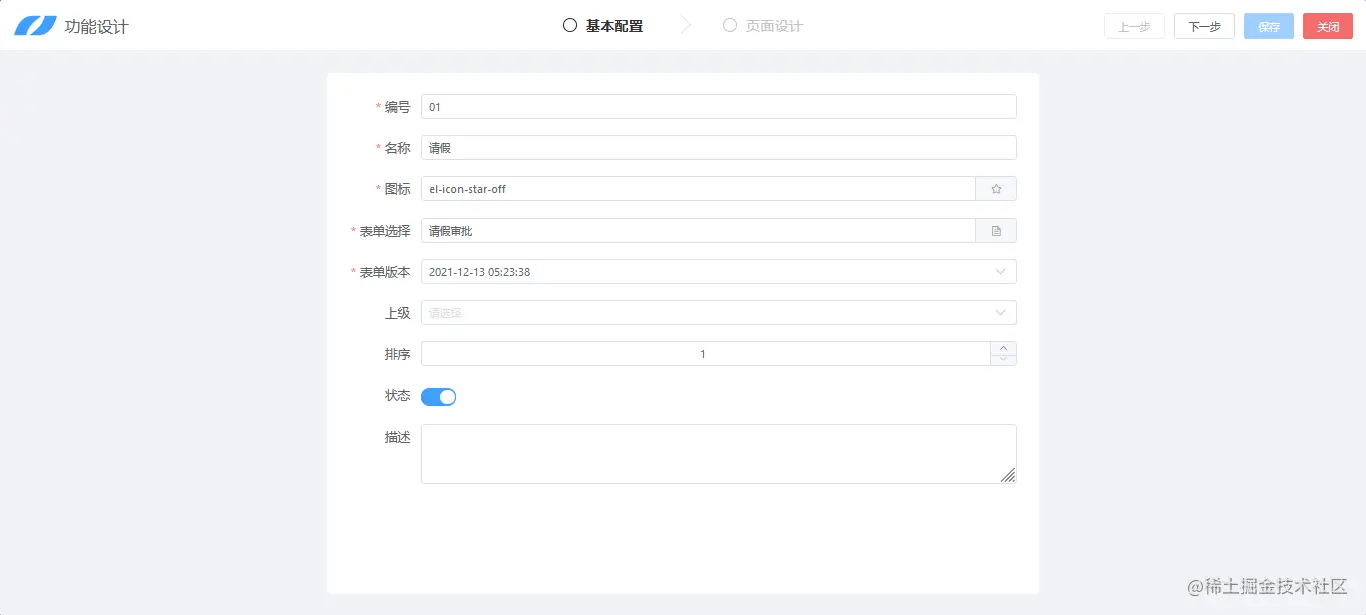This screenshot has width=1366, height=615.
Task: Expand the 表单版本 version dropdown
Action: pos(718,271)
